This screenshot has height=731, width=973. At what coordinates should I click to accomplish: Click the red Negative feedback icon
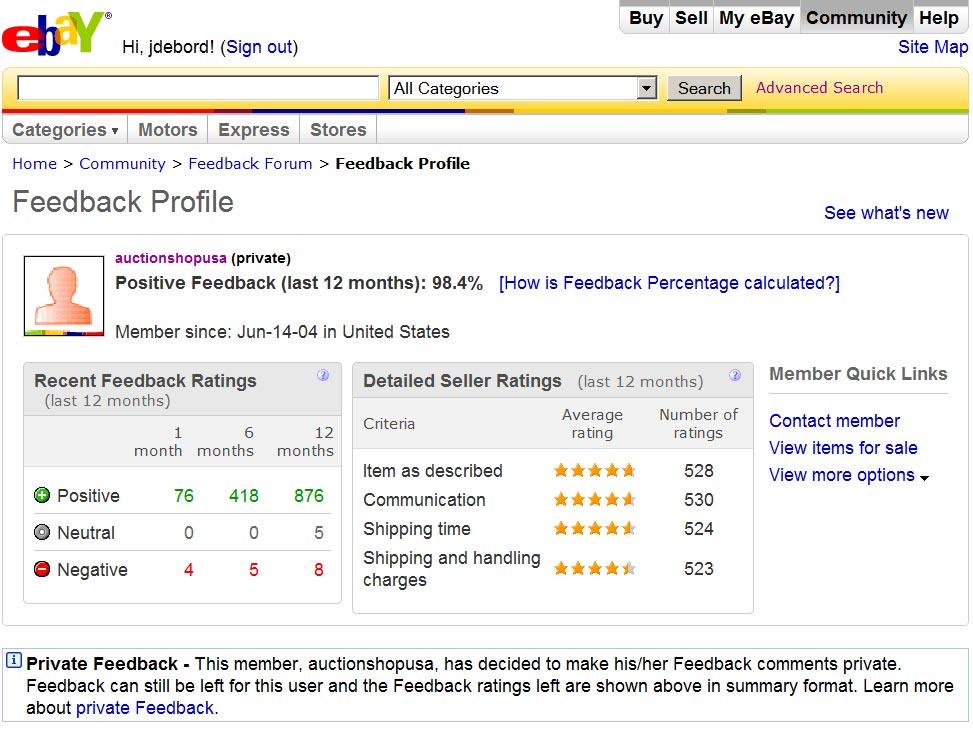tap(42, 569)
